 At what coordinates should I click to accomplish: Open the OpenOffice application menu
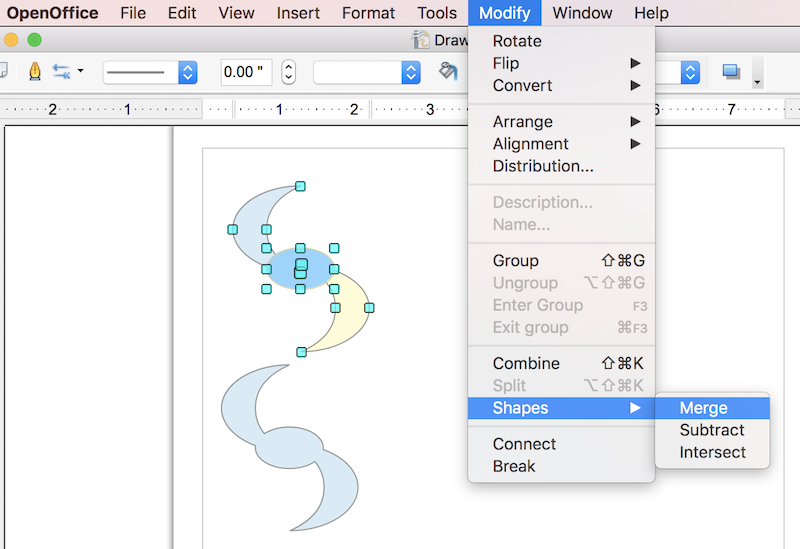point(52,13)
